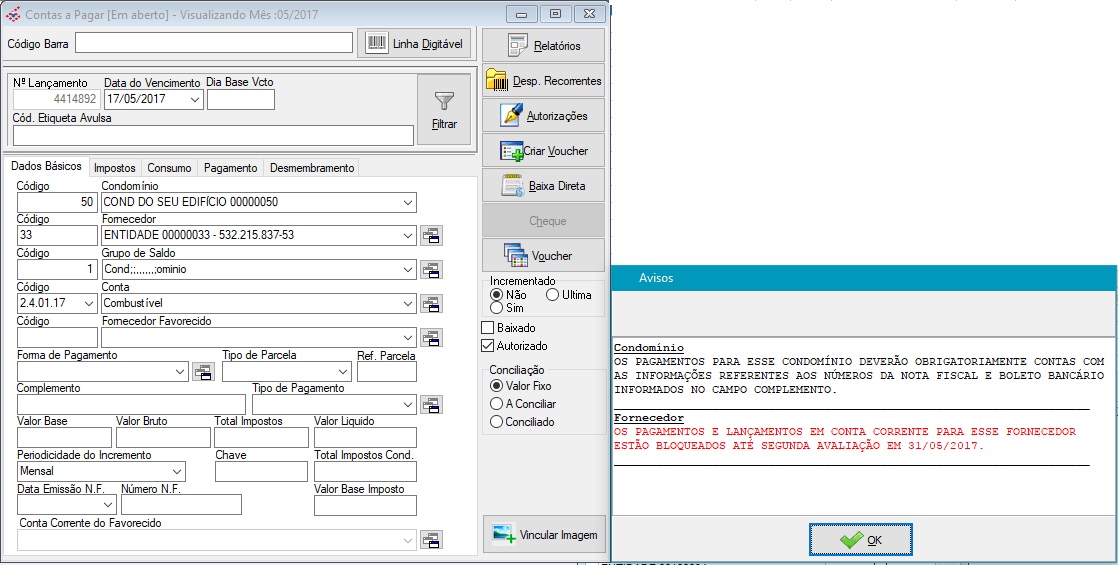Open Relatórios reports
1119x565 pixels.
[543, 46]
